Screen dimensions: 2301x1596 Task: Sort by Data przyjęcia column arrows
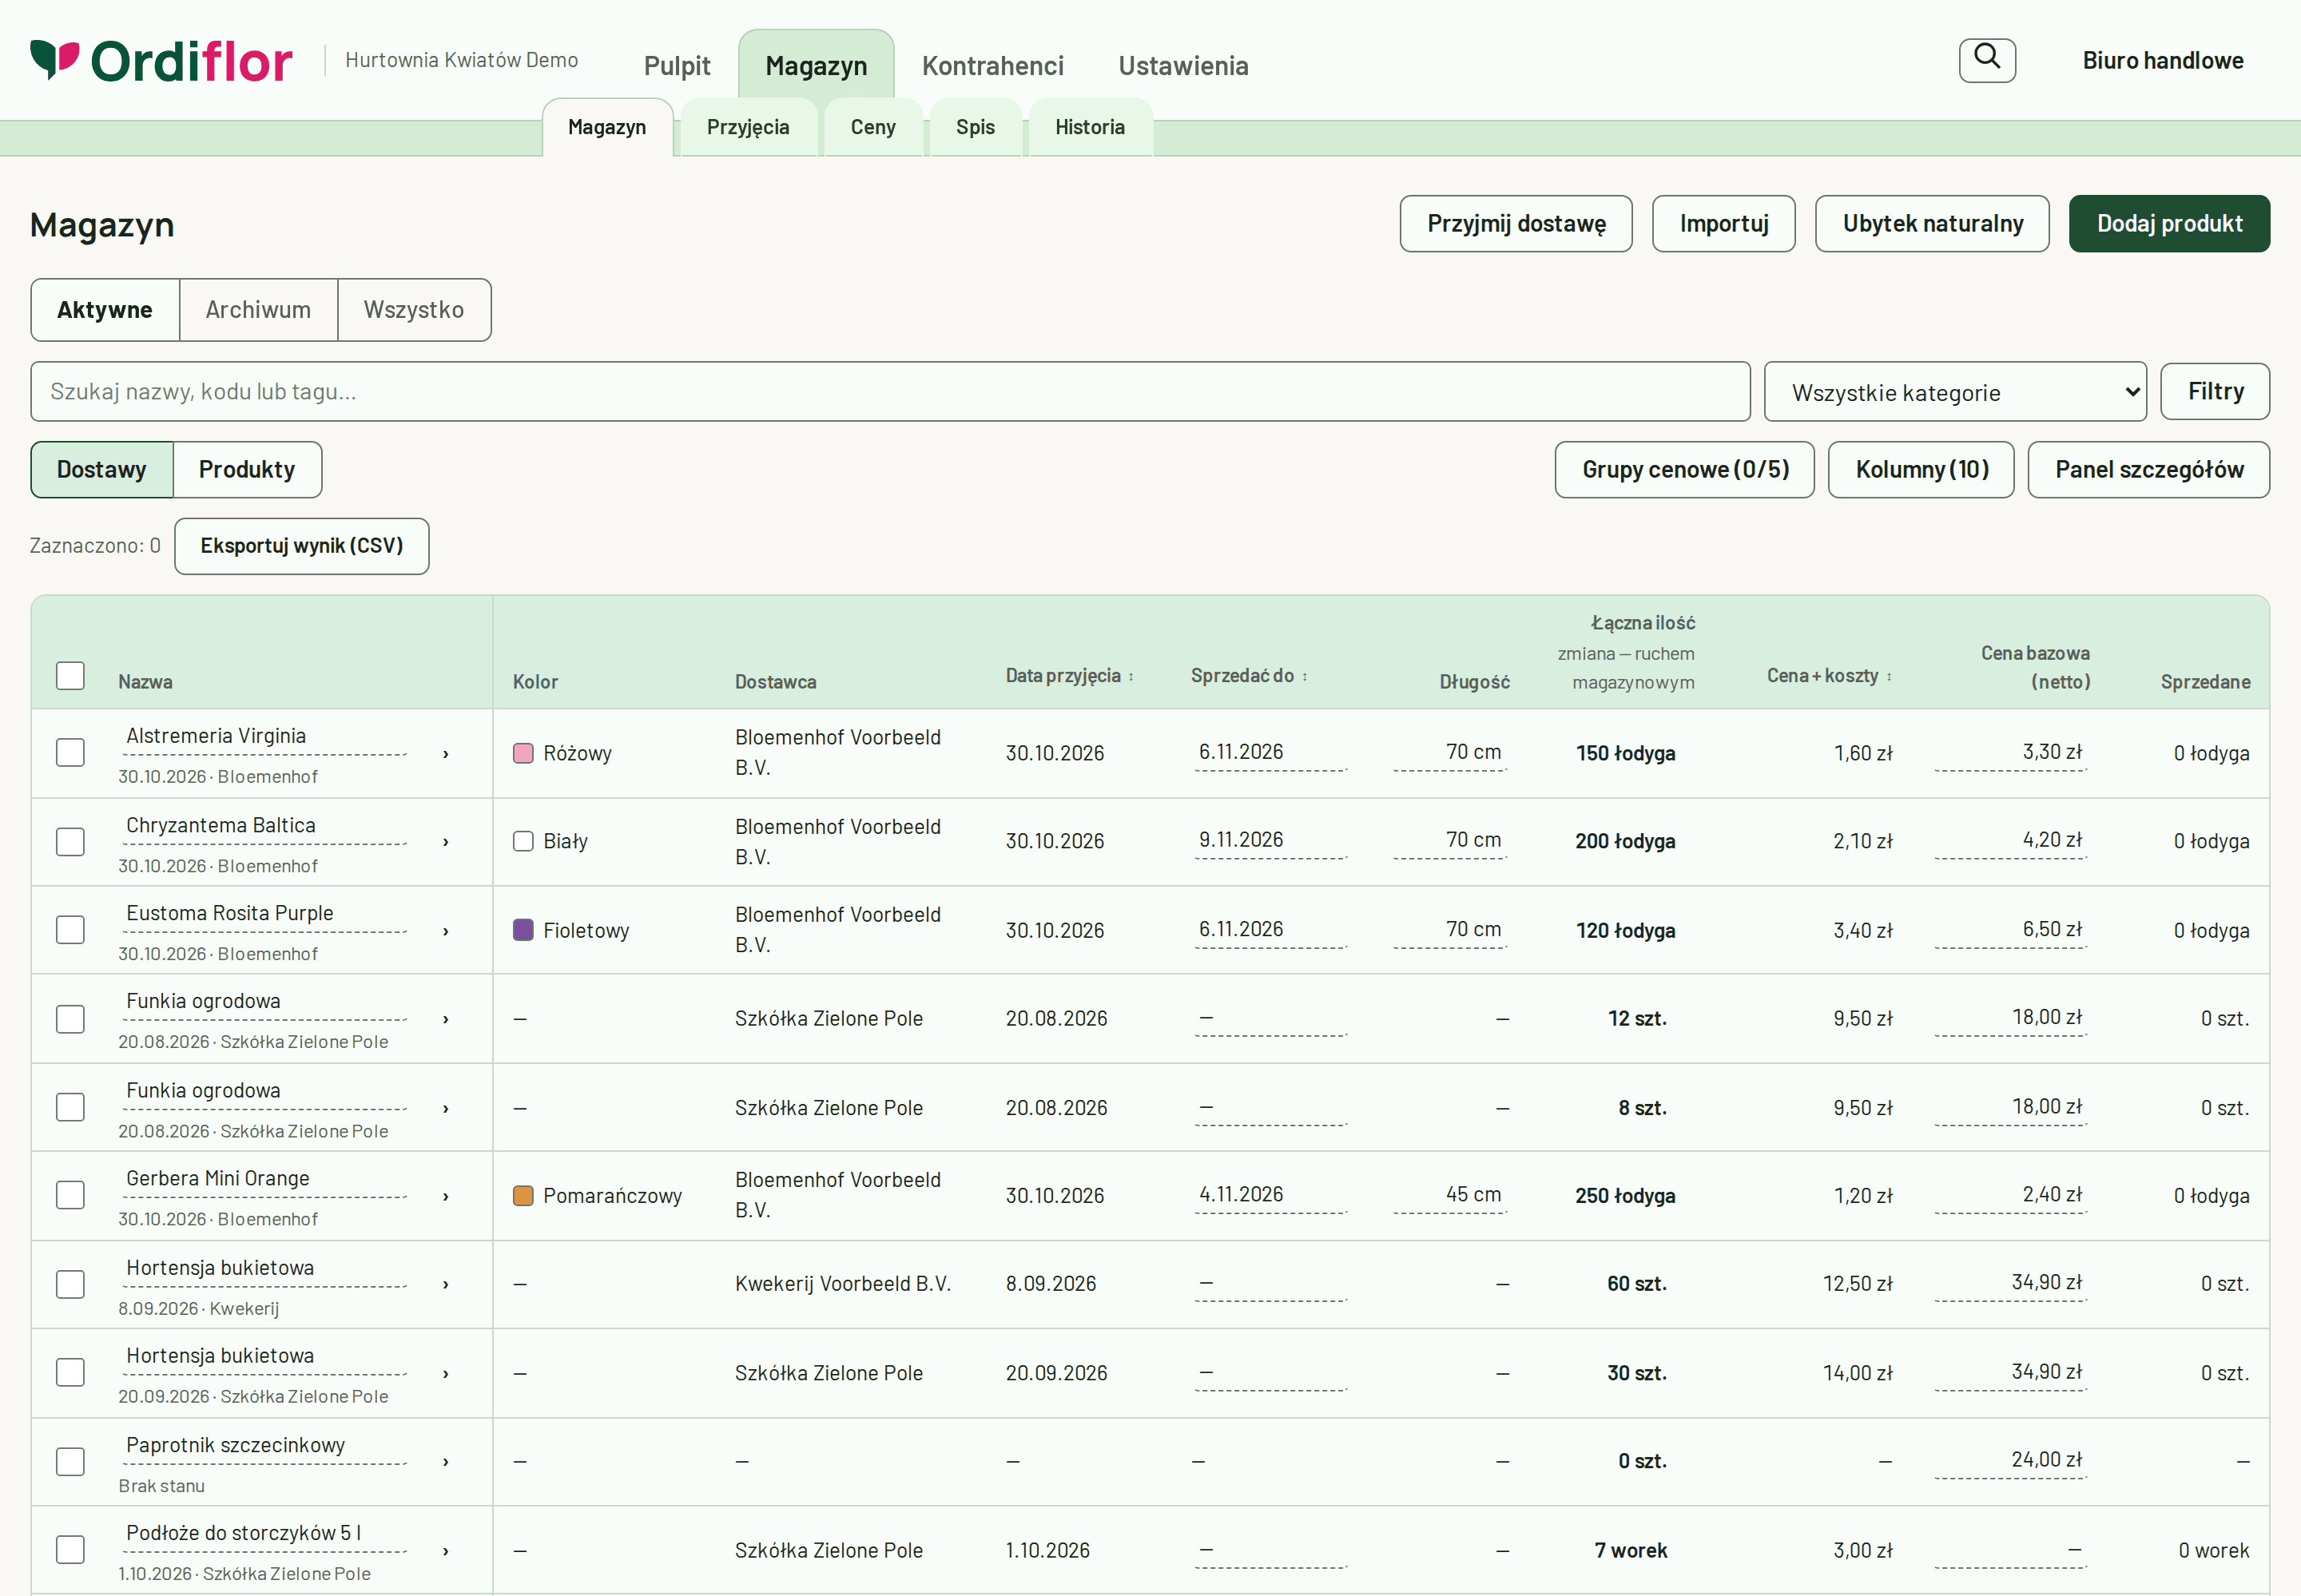click(x=1131, y=677)
